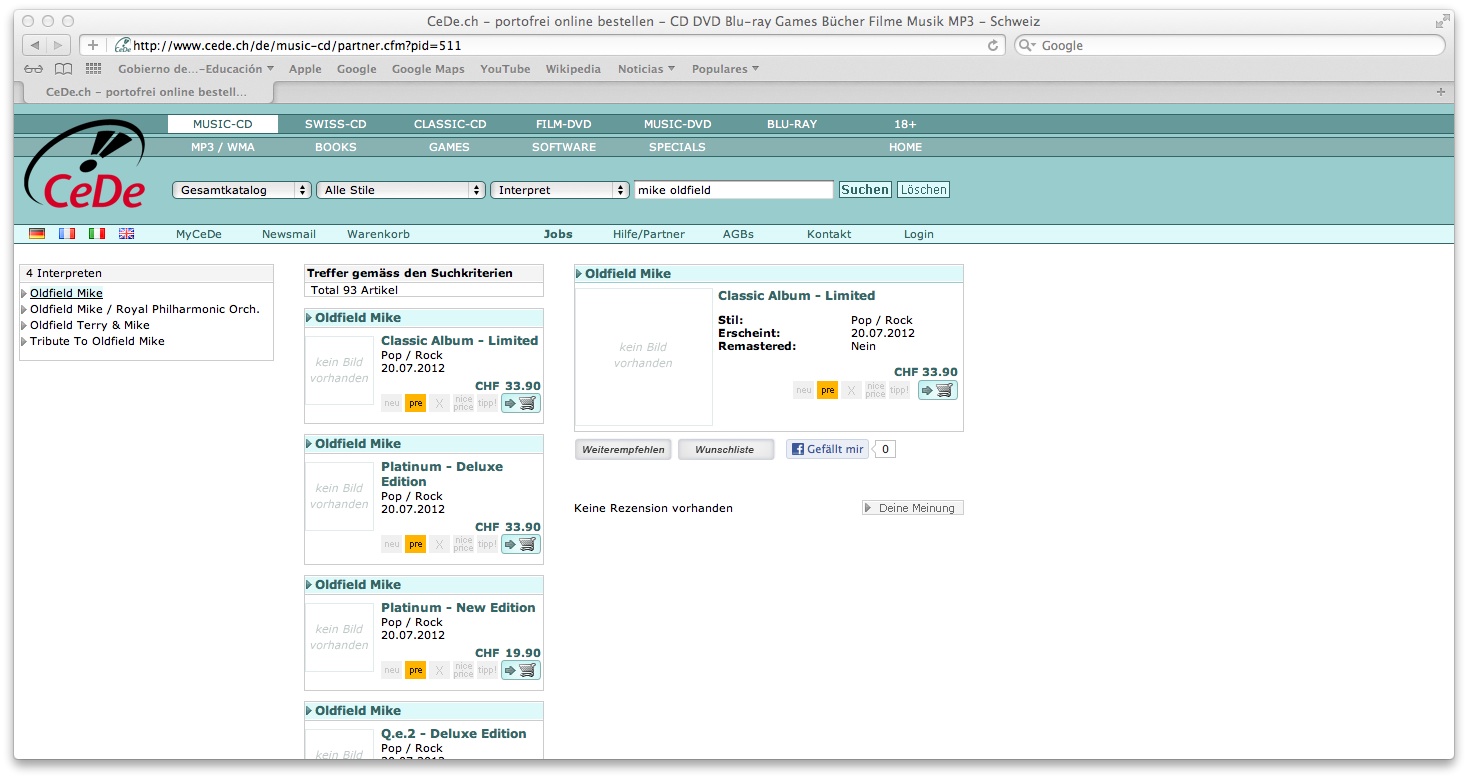Expand the Populares bookmark folder
Screen dimensions: 1468x779
coord(725,69)
